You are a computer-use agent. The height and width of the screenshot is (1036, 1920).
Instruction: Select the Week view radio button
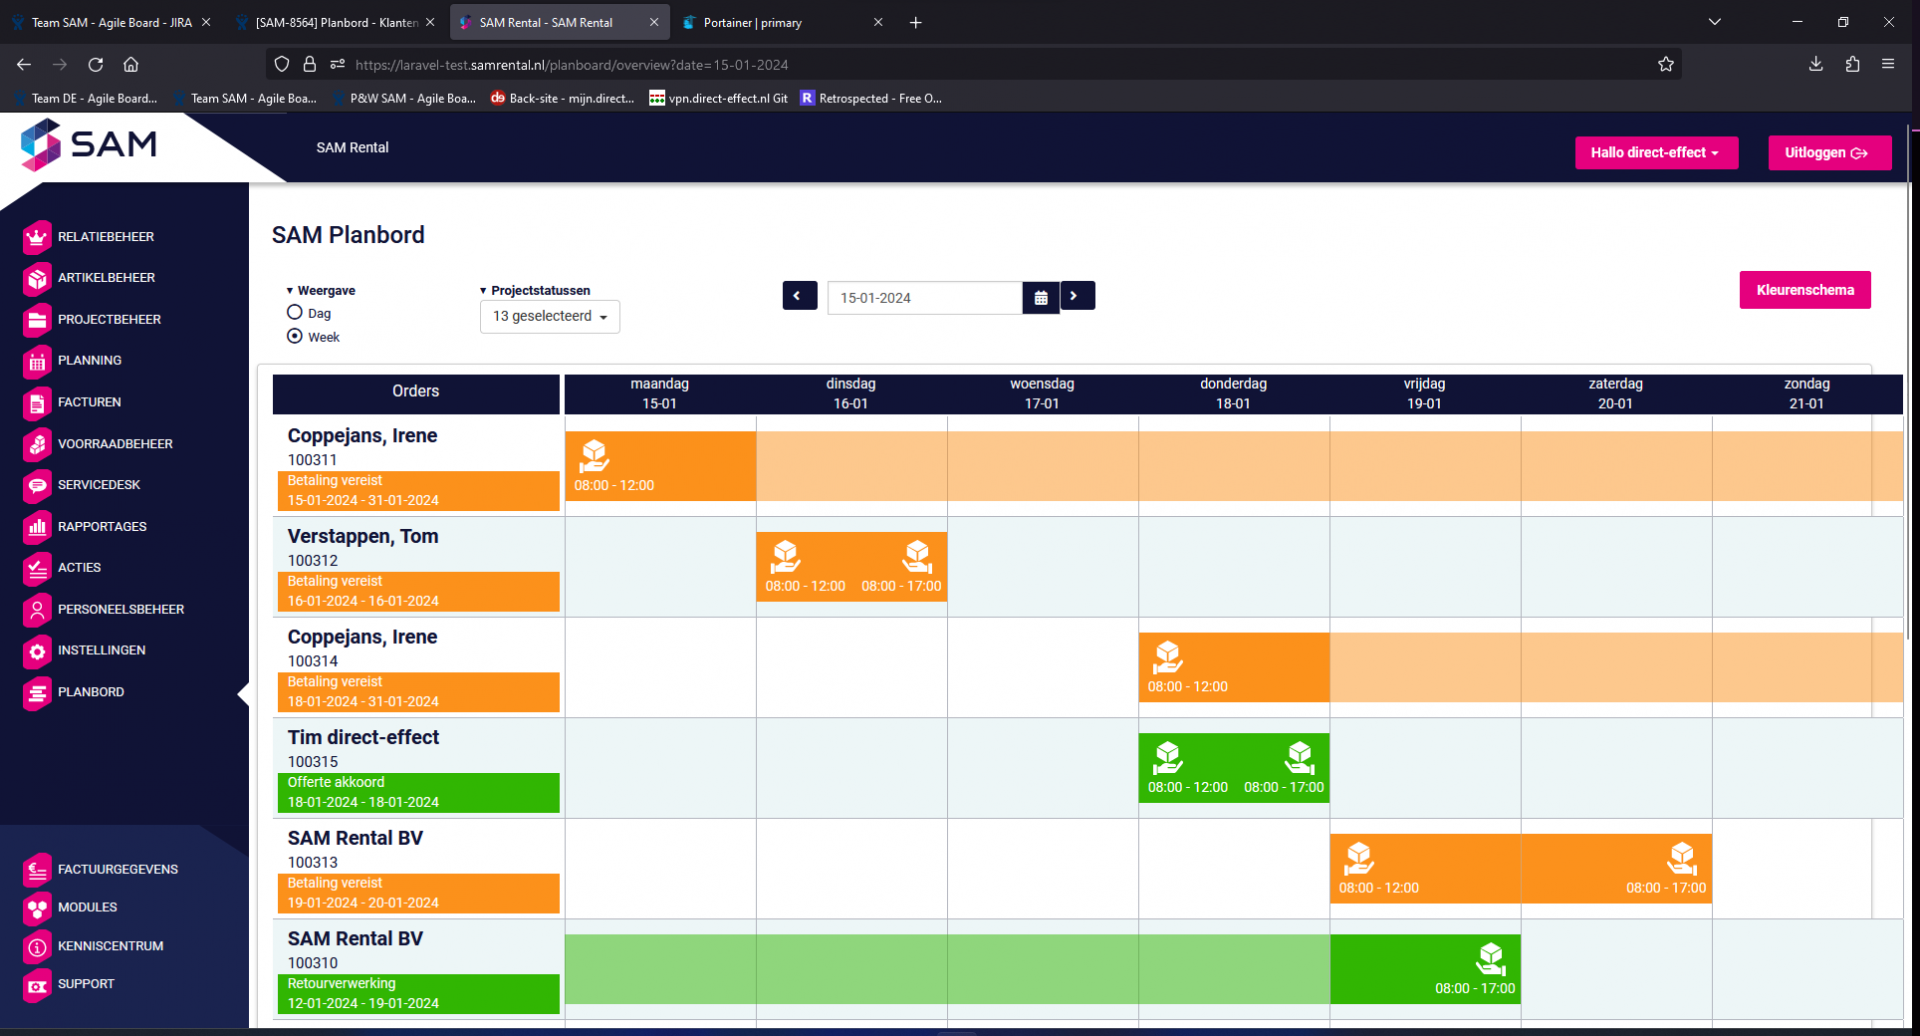[295, 336]
